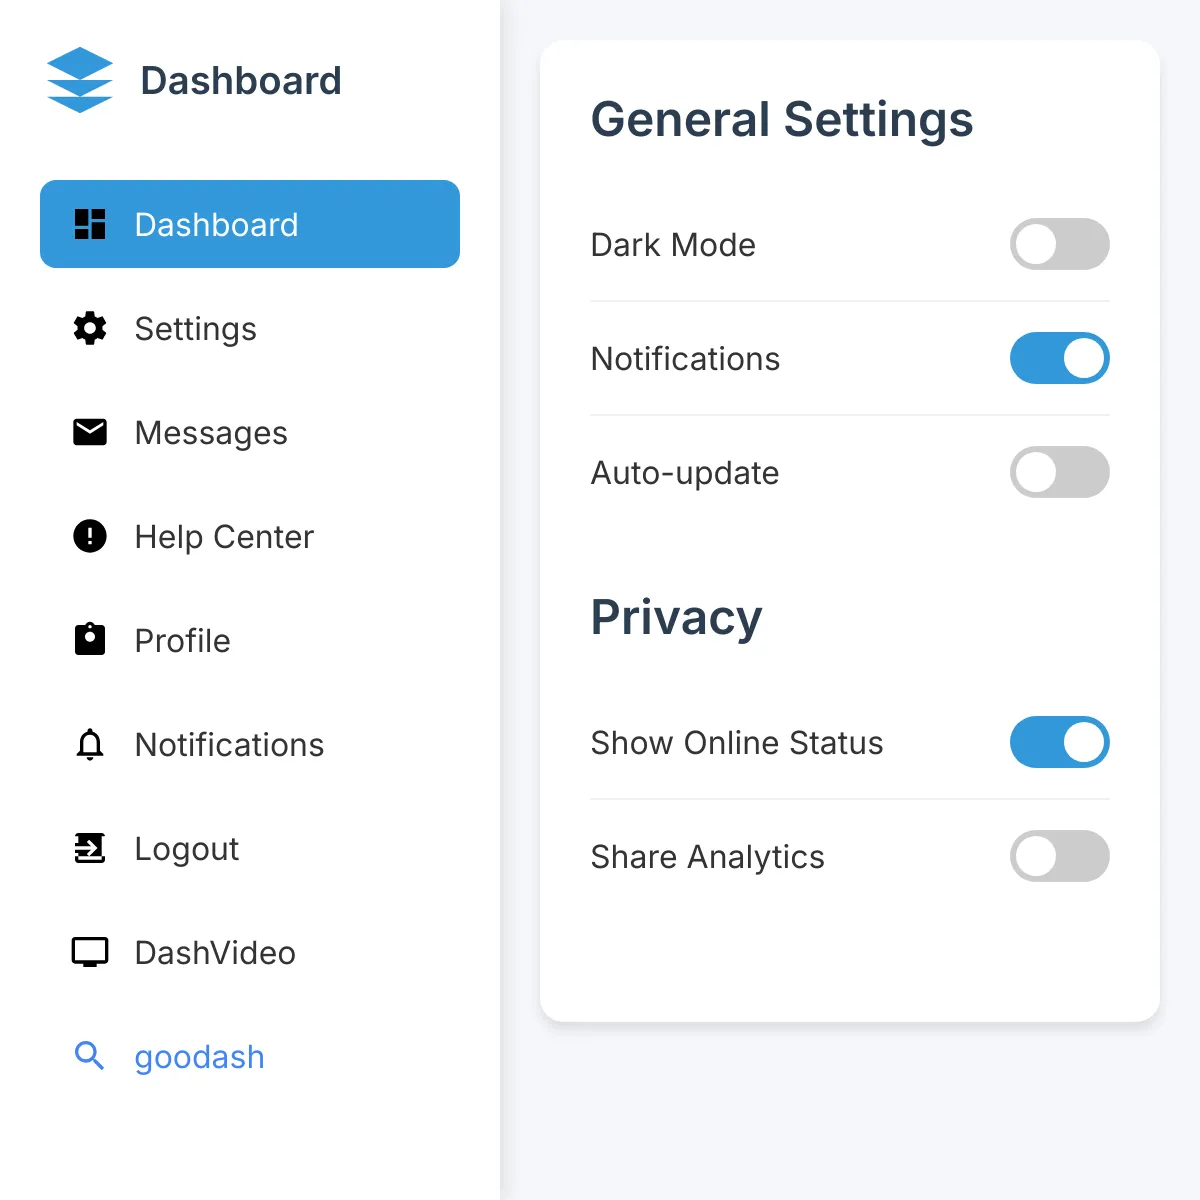This screenshot has width=1200, height=1200.
Task: Click the Messages envelope icon
Action: click(x=90, y=432)
